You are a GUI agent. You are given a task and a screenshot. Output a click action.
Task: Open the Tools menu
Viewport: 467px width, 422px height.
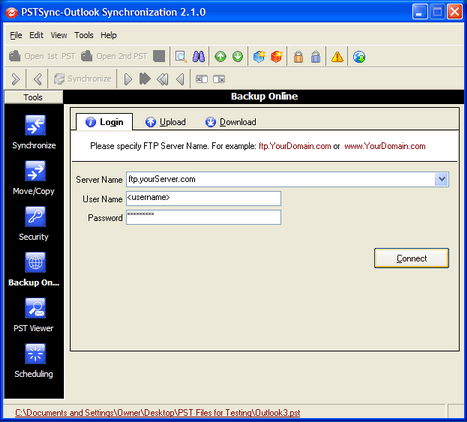(84, 35)
